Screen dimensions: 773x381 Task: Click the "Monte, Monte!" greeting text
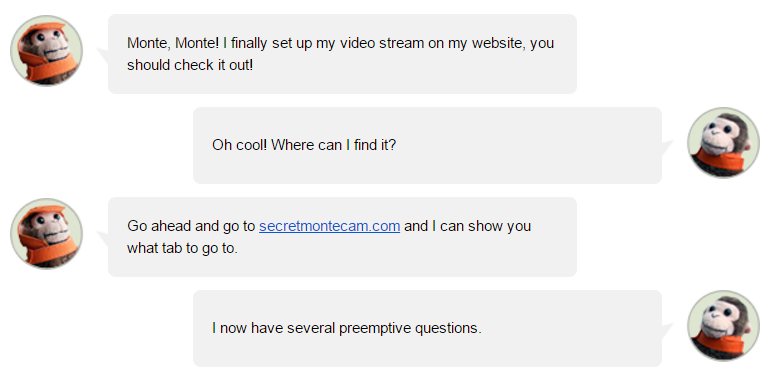(x=173, y=43)
